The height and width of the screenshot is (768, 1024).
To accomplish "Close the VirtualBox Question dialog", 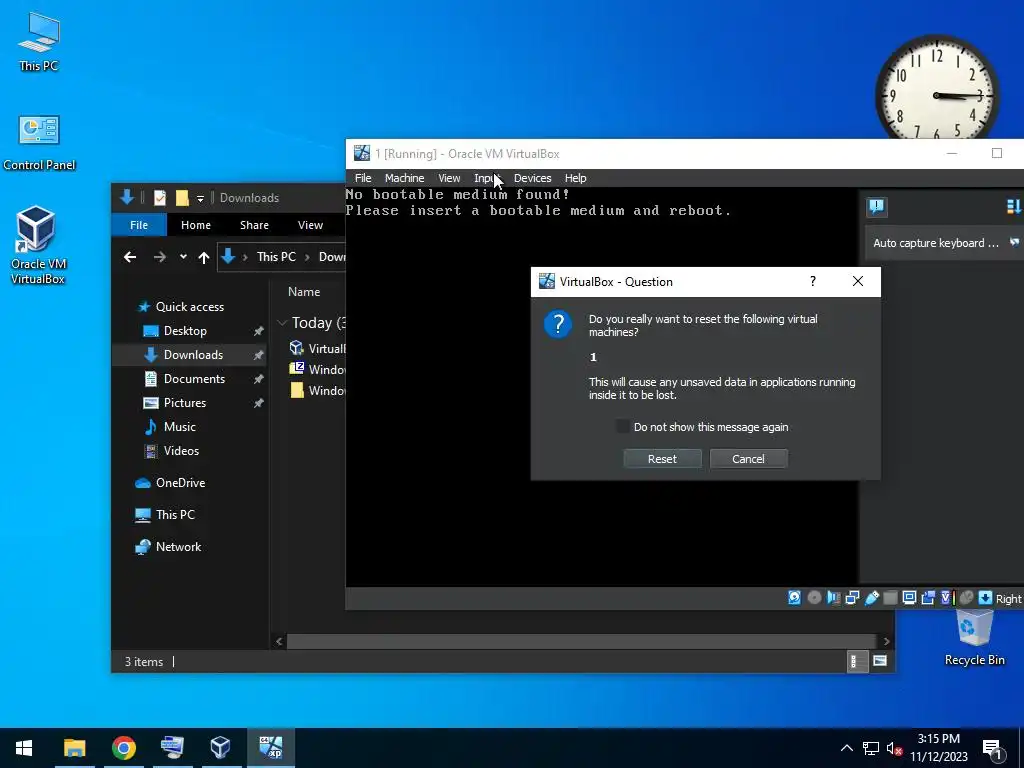I will [857, 281].
